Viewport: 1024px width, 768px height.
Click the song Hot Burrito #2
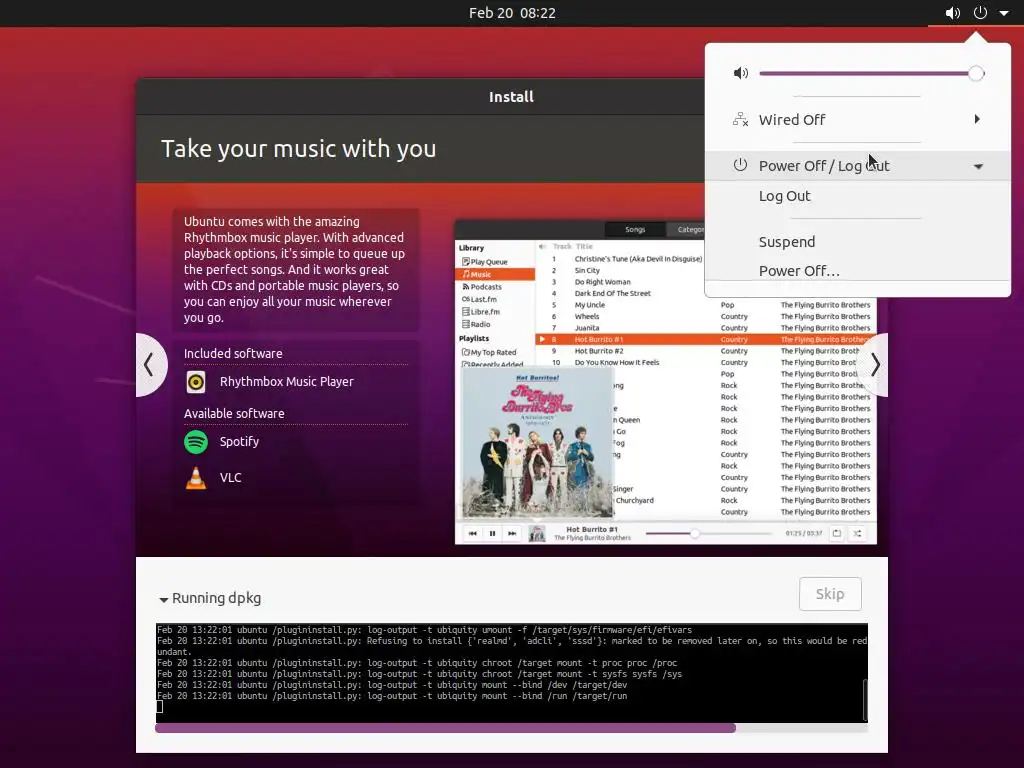tap(599, 351)
